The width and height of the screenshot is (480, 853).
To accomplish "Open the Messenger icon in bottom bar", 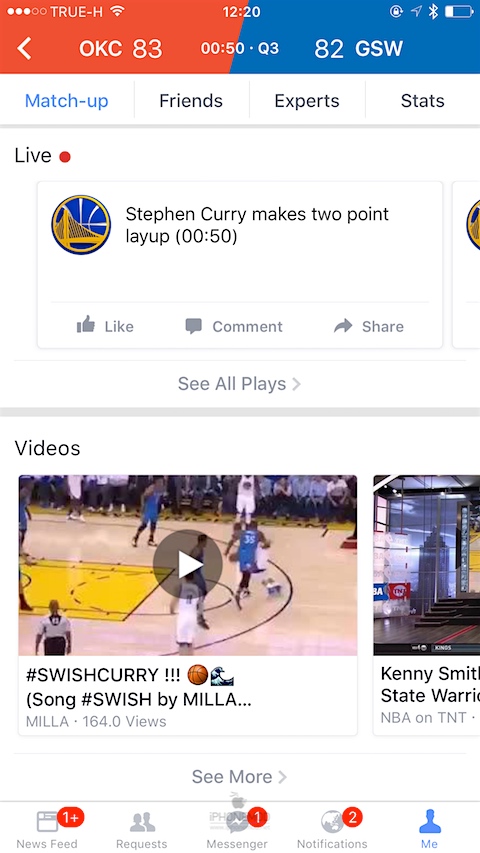I will tap(237, 822).
